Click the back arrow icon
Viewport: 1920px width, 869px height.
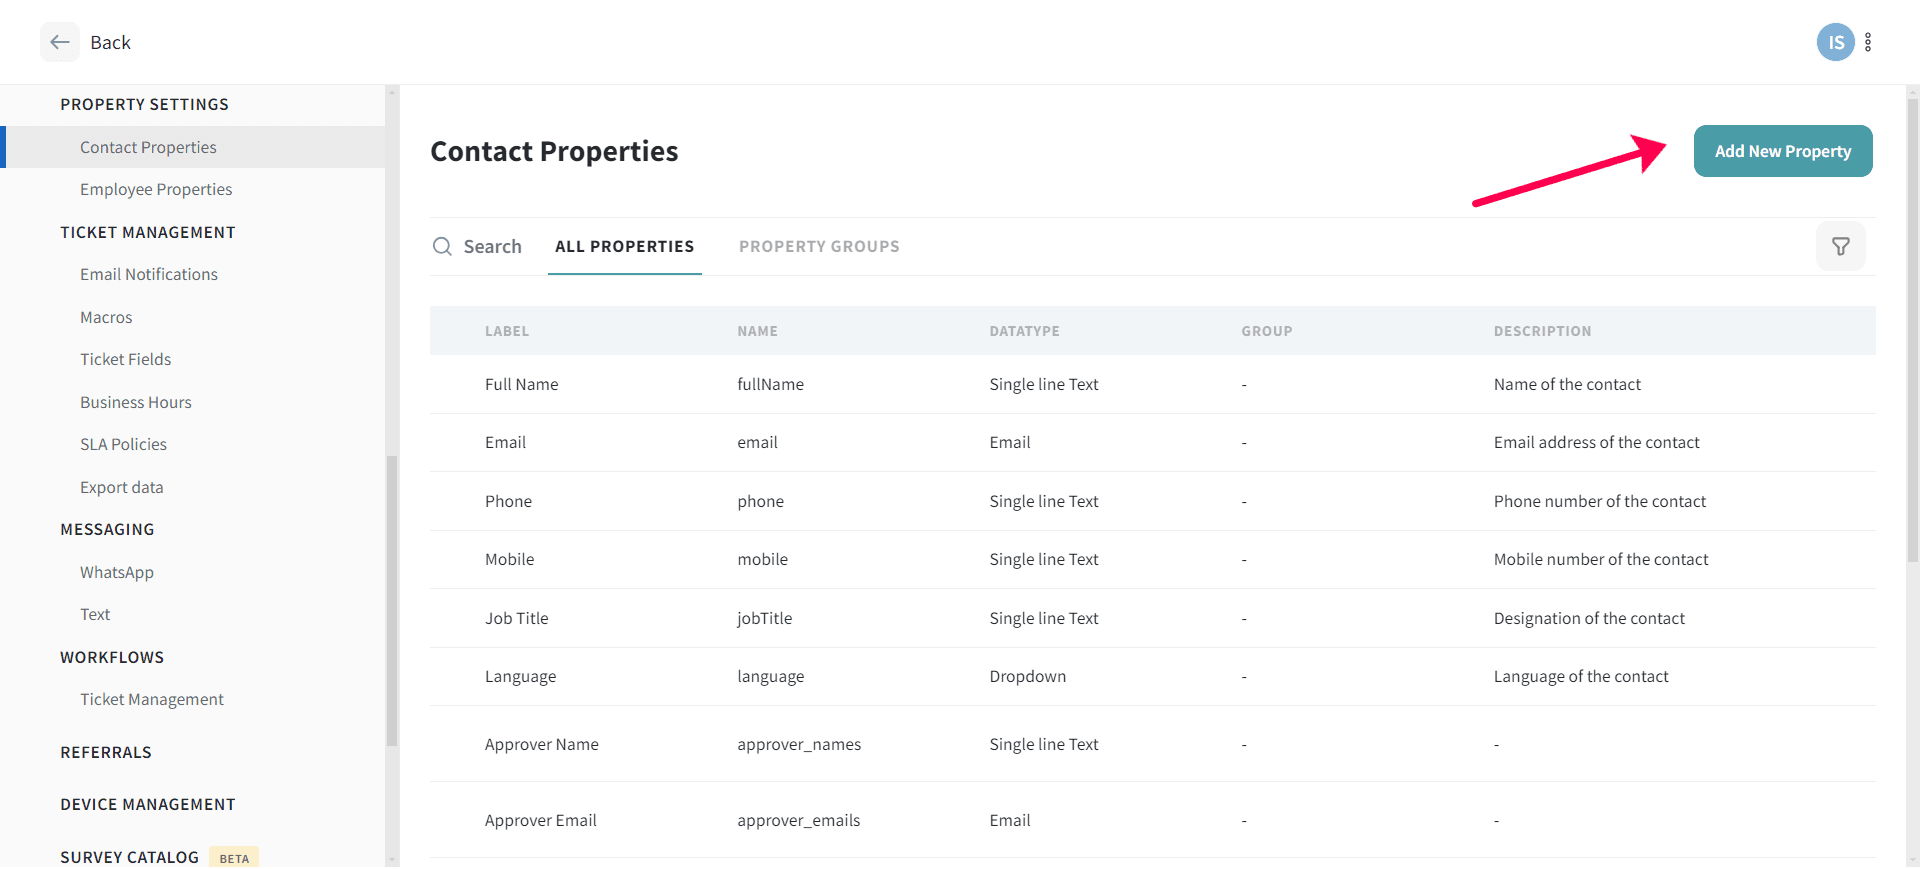(x=60, y=42)
